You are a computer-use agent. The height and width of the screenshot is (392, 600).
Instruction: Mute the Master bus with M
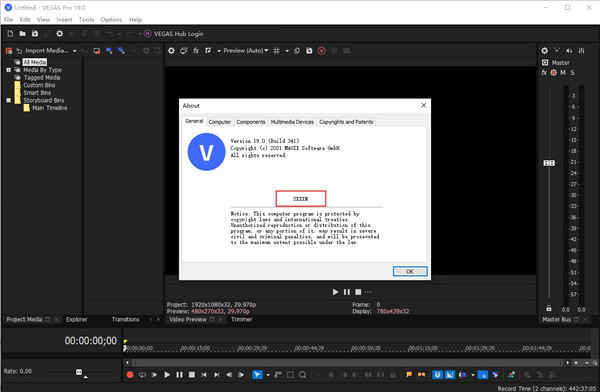(x=563, y=72)
